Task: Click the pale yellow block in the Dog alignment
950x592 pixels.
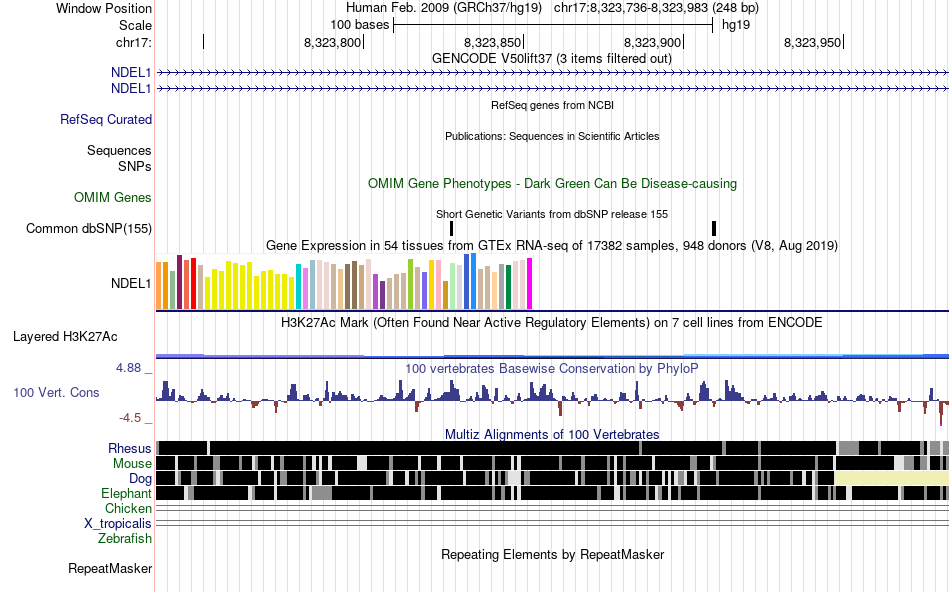Action: point(892,479)
